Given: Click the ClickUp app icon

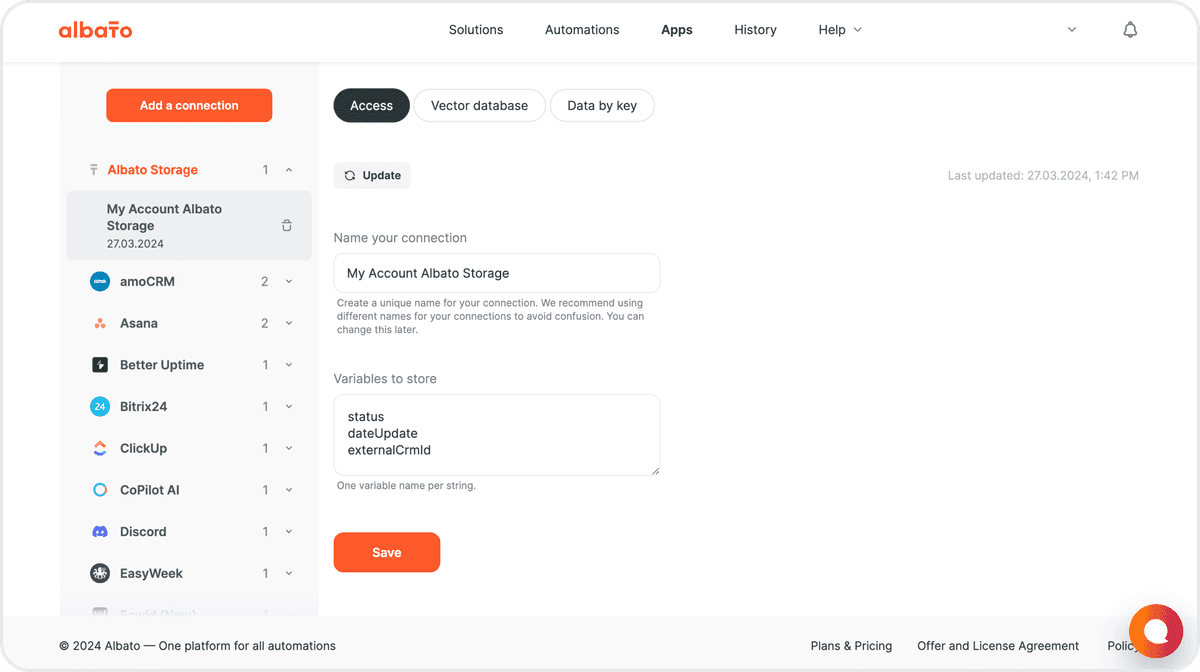Looking at the screenshot, I should pyautogui.click(x=100, y=449).
